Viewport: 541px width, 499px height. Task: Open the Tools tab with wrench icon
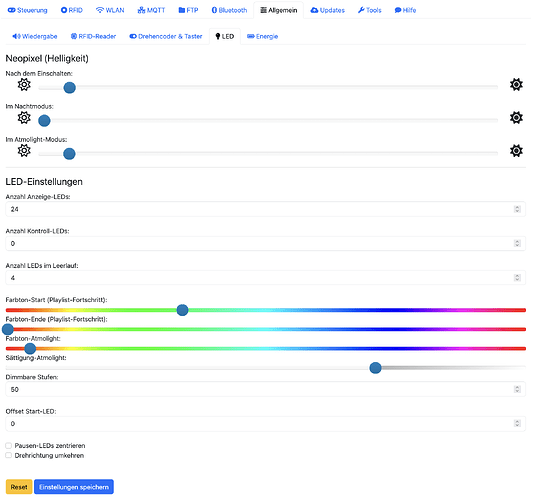(x=370, y=10)
